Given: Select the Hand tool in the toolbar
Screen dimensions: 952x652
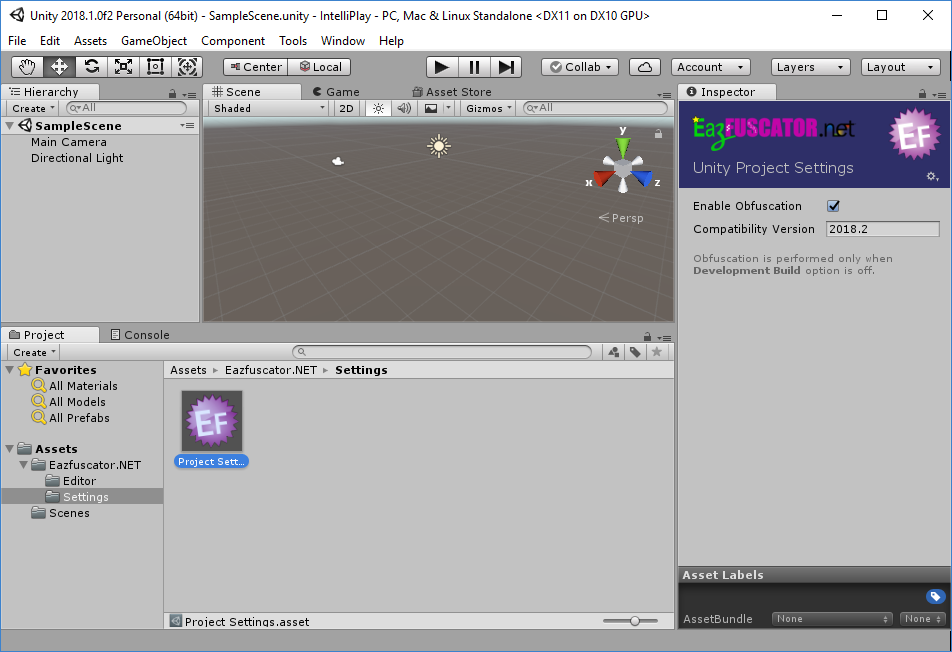Looking at the screenshot, I should pos(25,66).
